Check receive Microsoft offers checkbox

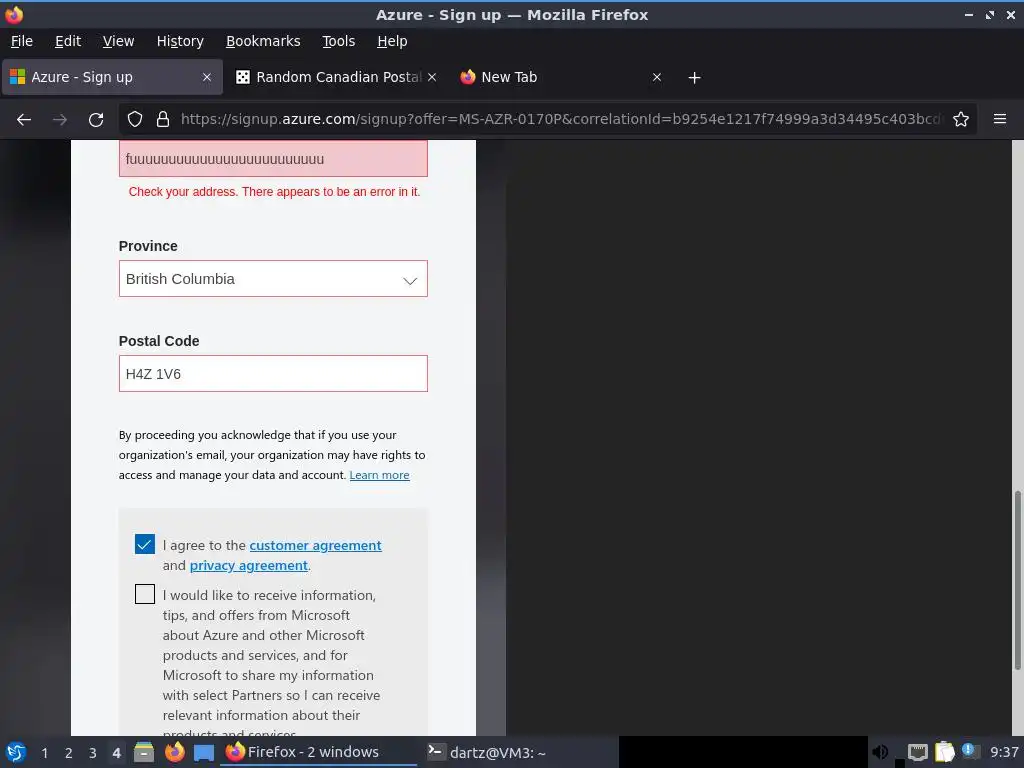coord(145,594)
